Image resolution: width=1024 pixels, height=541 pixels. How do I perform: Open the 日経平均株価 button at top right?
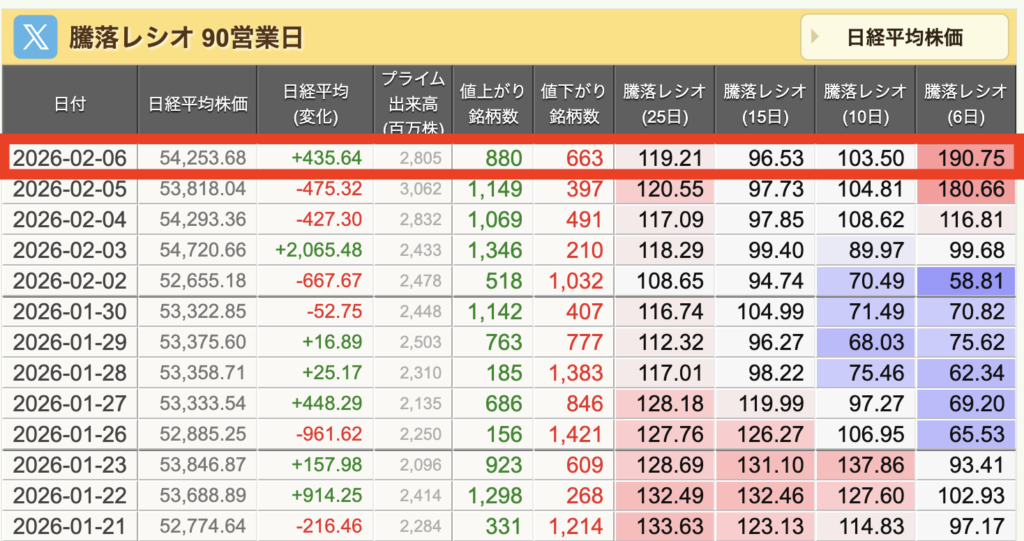pyautogui.click(x=903, y=38)
